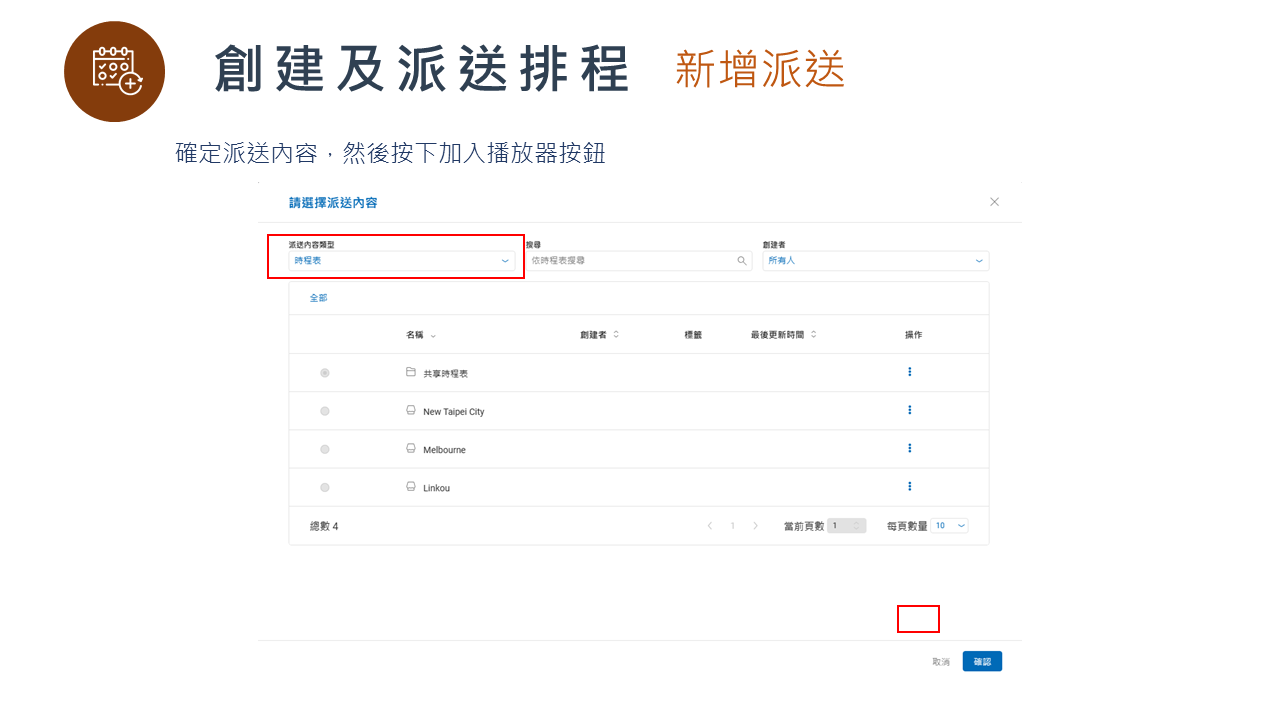Screen dimensions: 1280x720
Task: Click the folder icon next to 共享時程表
Action: tap(411, 371)
